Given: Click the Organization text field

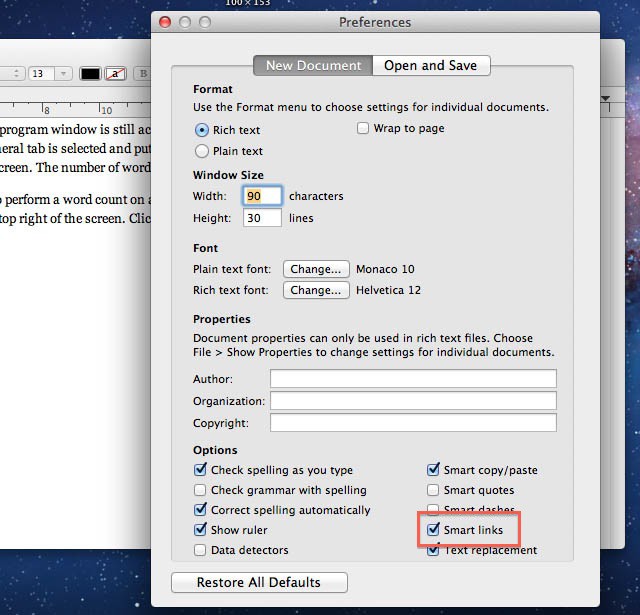Looking at the screenshot, I should click(x=413, y=401).
